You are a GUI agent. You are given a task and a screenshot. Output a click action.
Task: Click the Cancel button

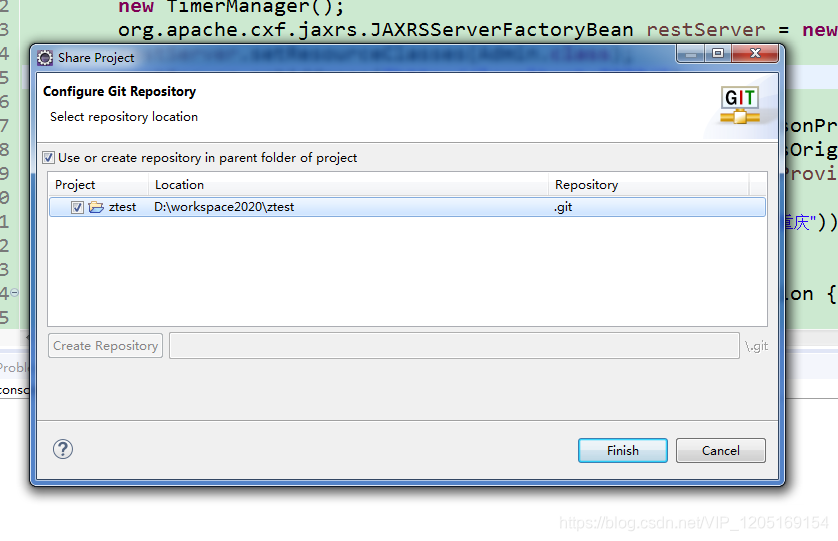coord(720,450)
